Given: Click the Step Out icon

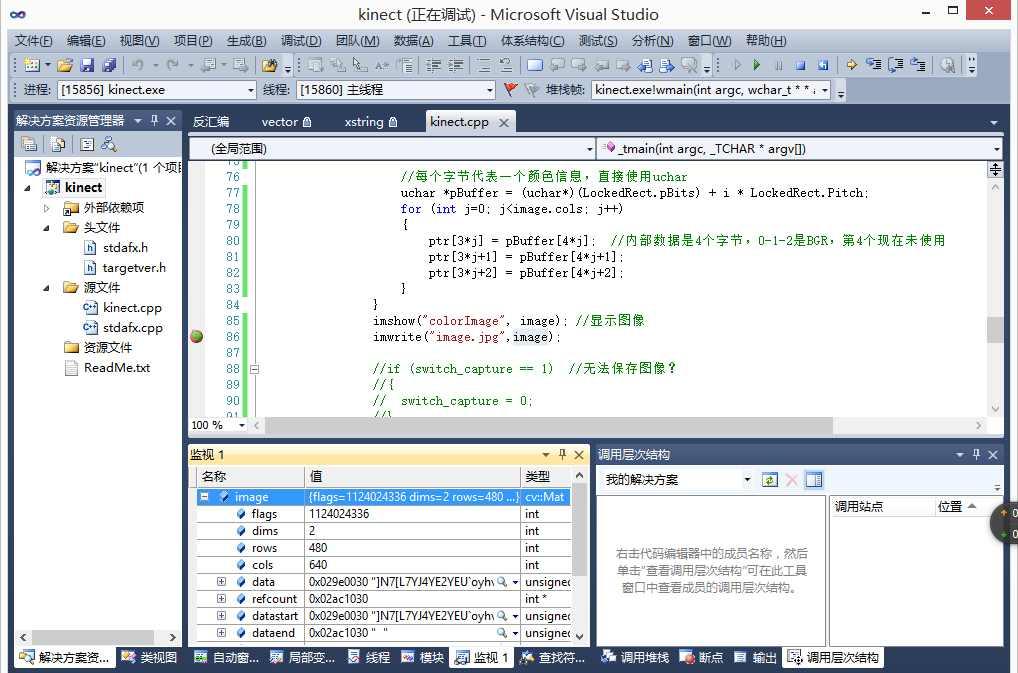Looking at the screenshot, I should tap(918, 65).
